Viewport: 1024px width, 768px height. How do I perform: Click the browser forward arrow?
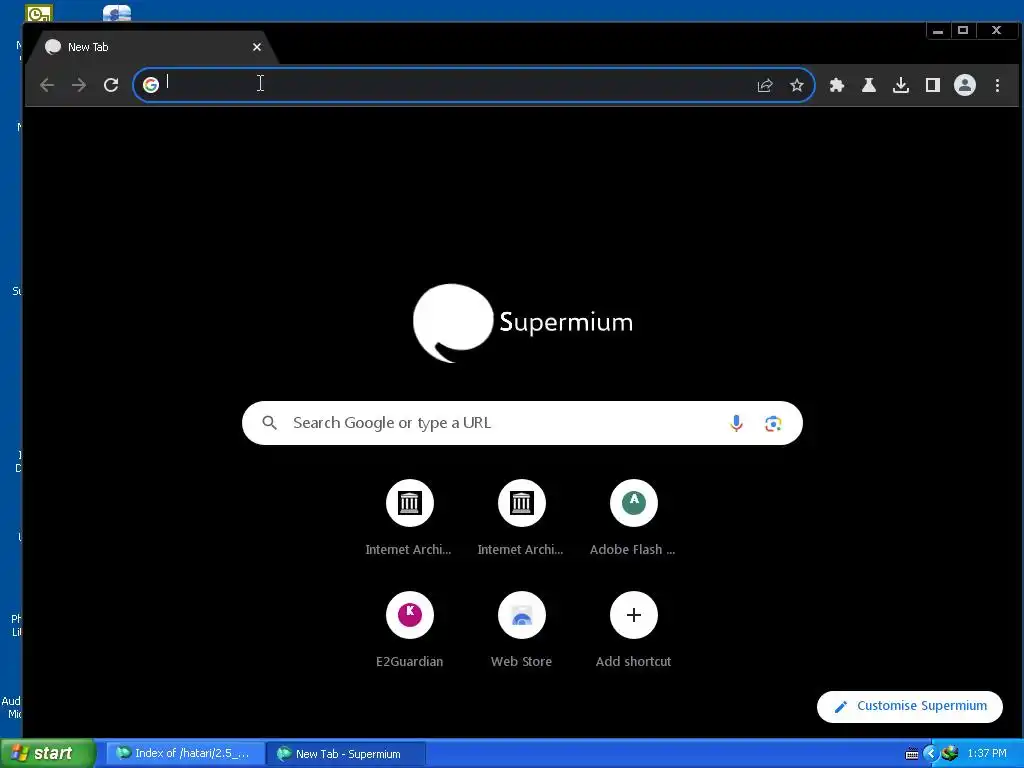click(78, 85)
